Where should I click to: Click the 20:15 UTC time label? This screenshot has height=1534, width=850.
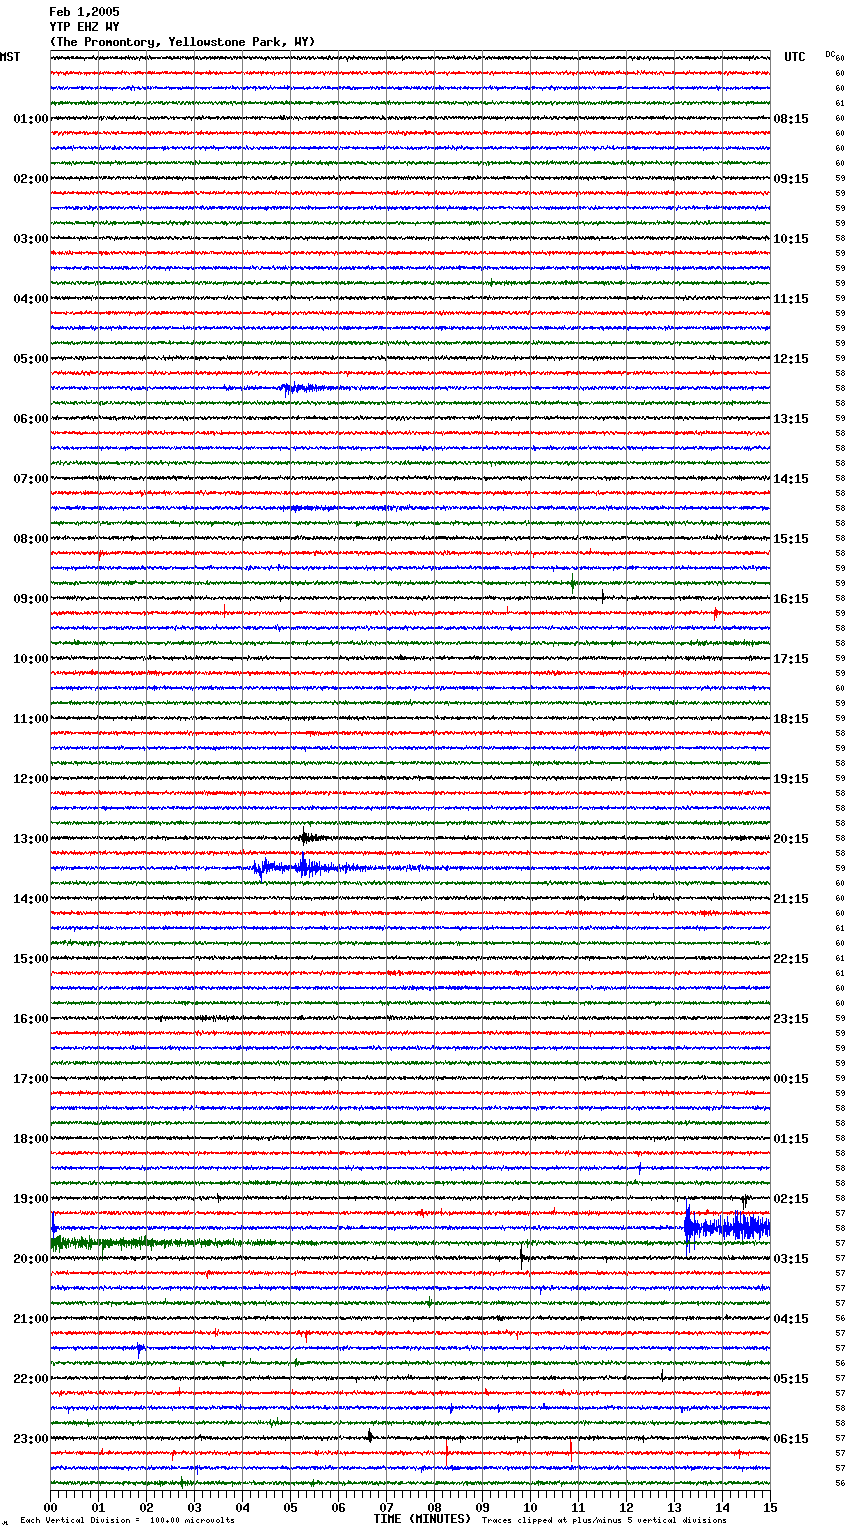coord(791,839)
